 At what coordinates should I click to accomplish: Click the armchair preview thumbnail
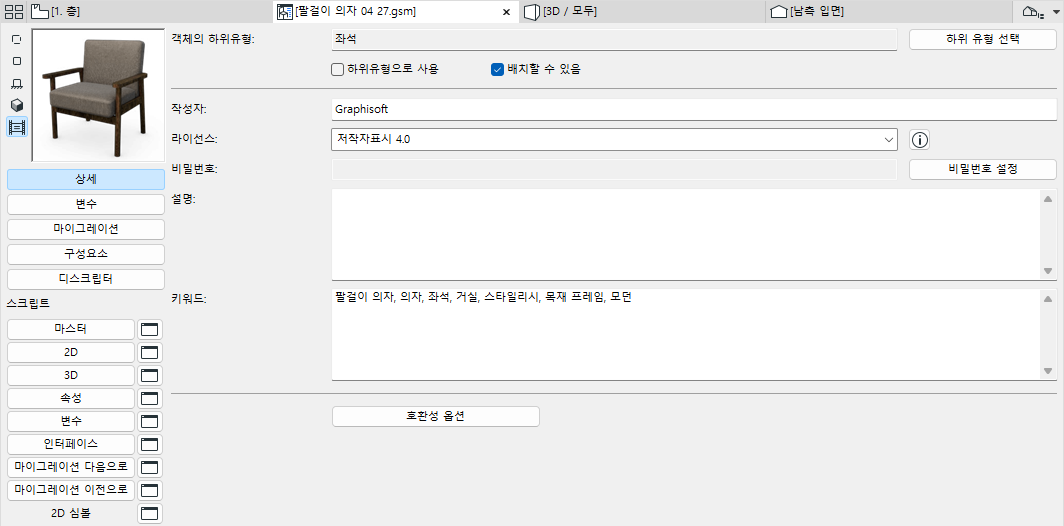[x=98, y=94]
